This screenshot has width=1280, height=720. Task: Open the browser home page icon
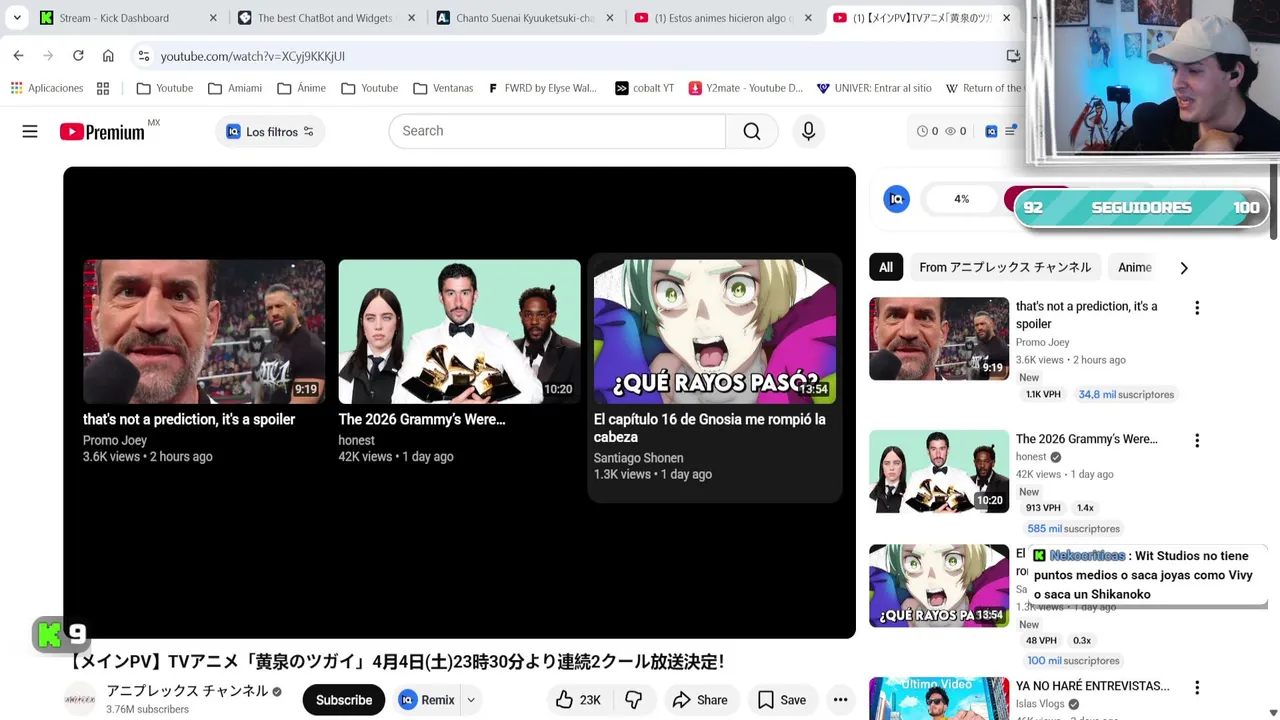(x=108, y=56)
